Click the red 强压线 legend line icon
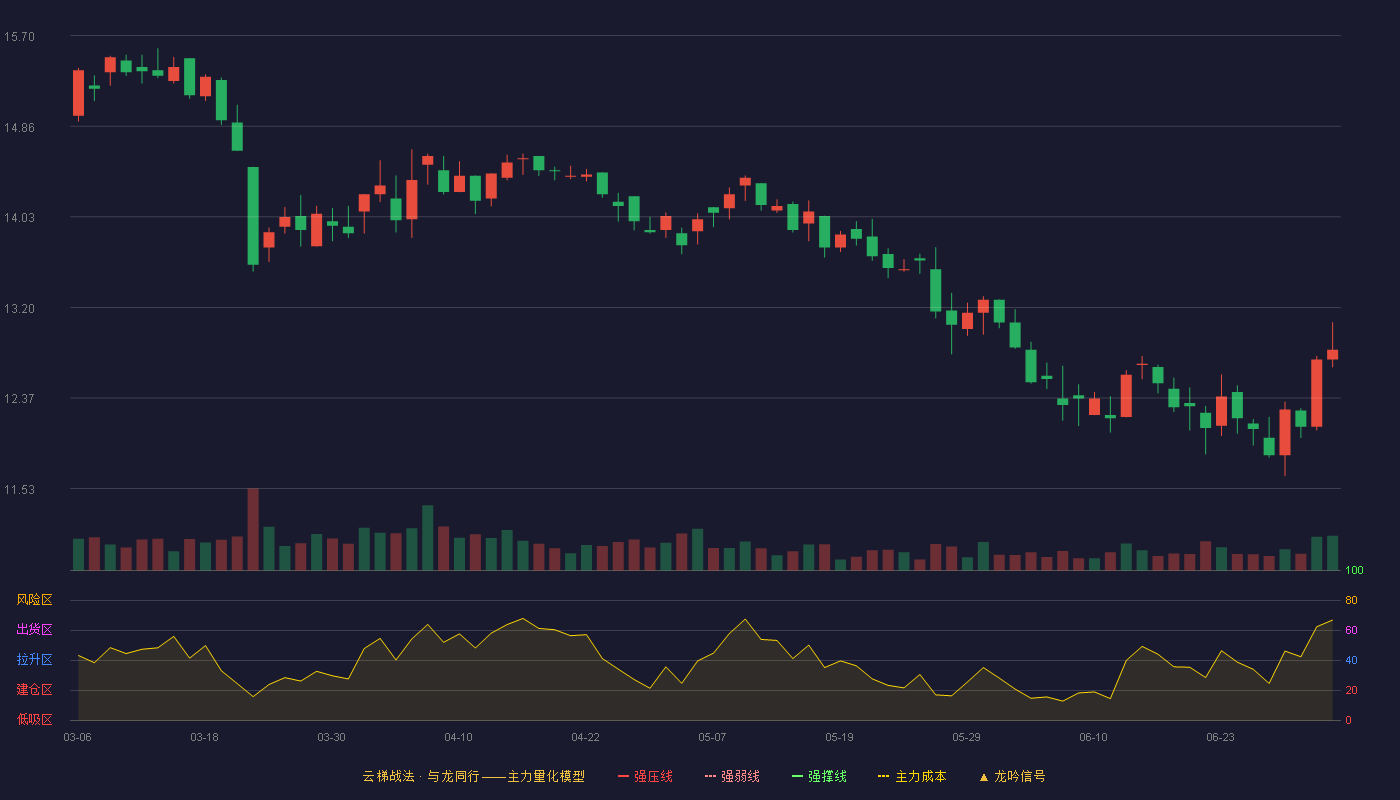This screenshot has width=1400, height=800. [x=623, y=776]
